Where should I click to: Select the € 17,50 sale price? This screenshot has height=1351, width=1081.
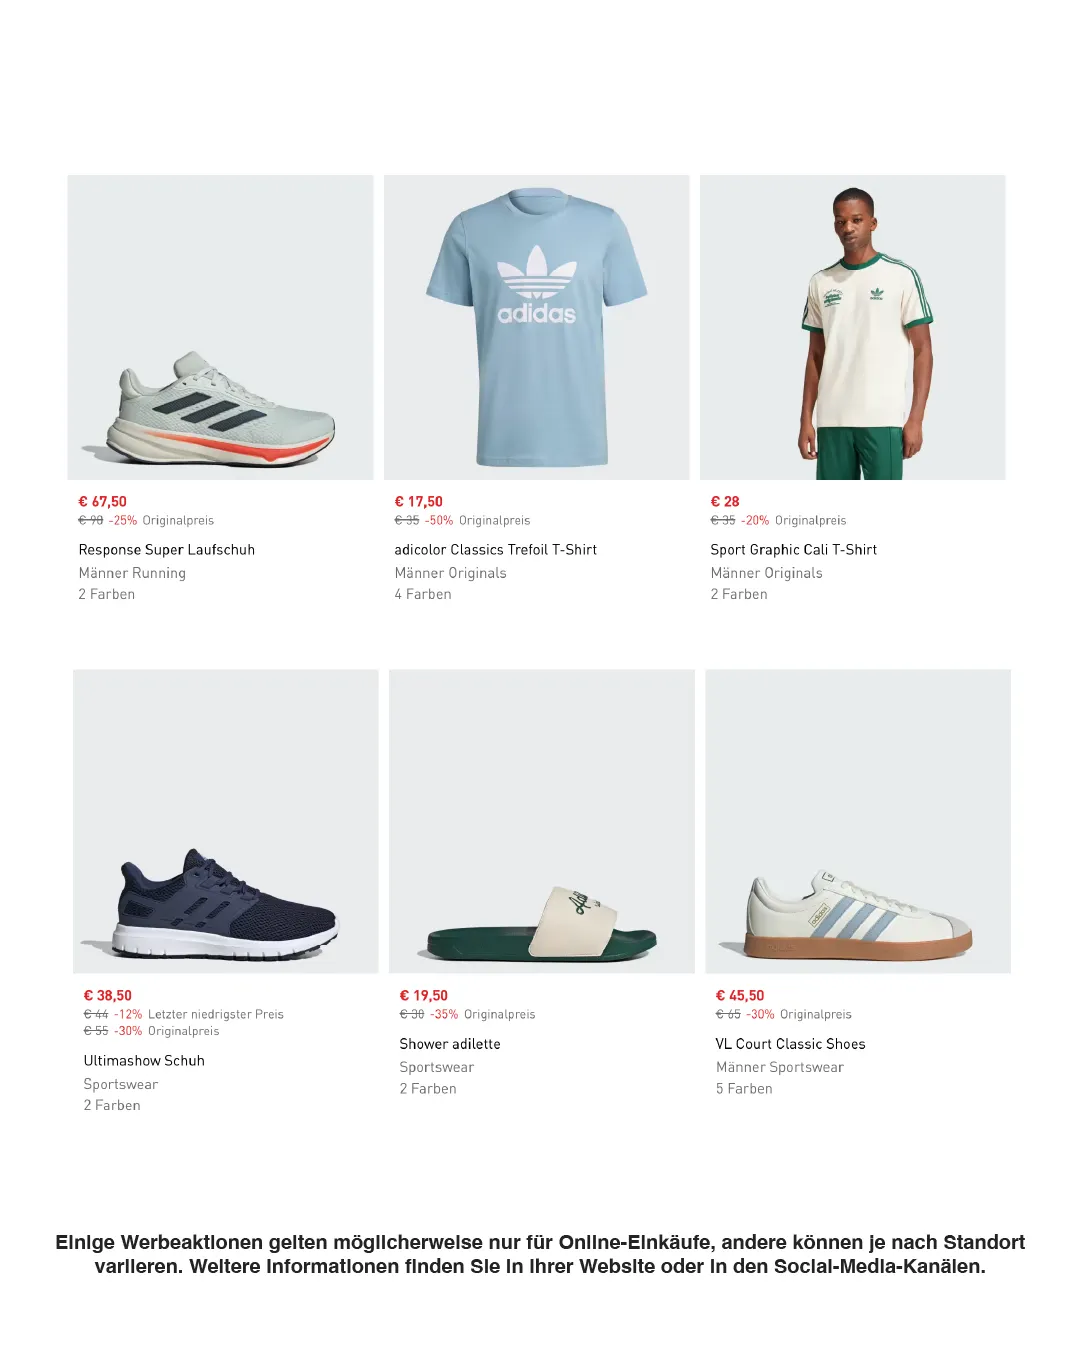[419, 502]
